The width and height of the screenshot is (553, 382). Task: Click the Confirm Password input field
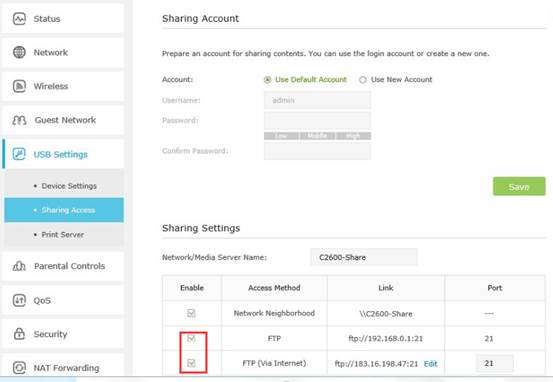click(x=317, y=151)
